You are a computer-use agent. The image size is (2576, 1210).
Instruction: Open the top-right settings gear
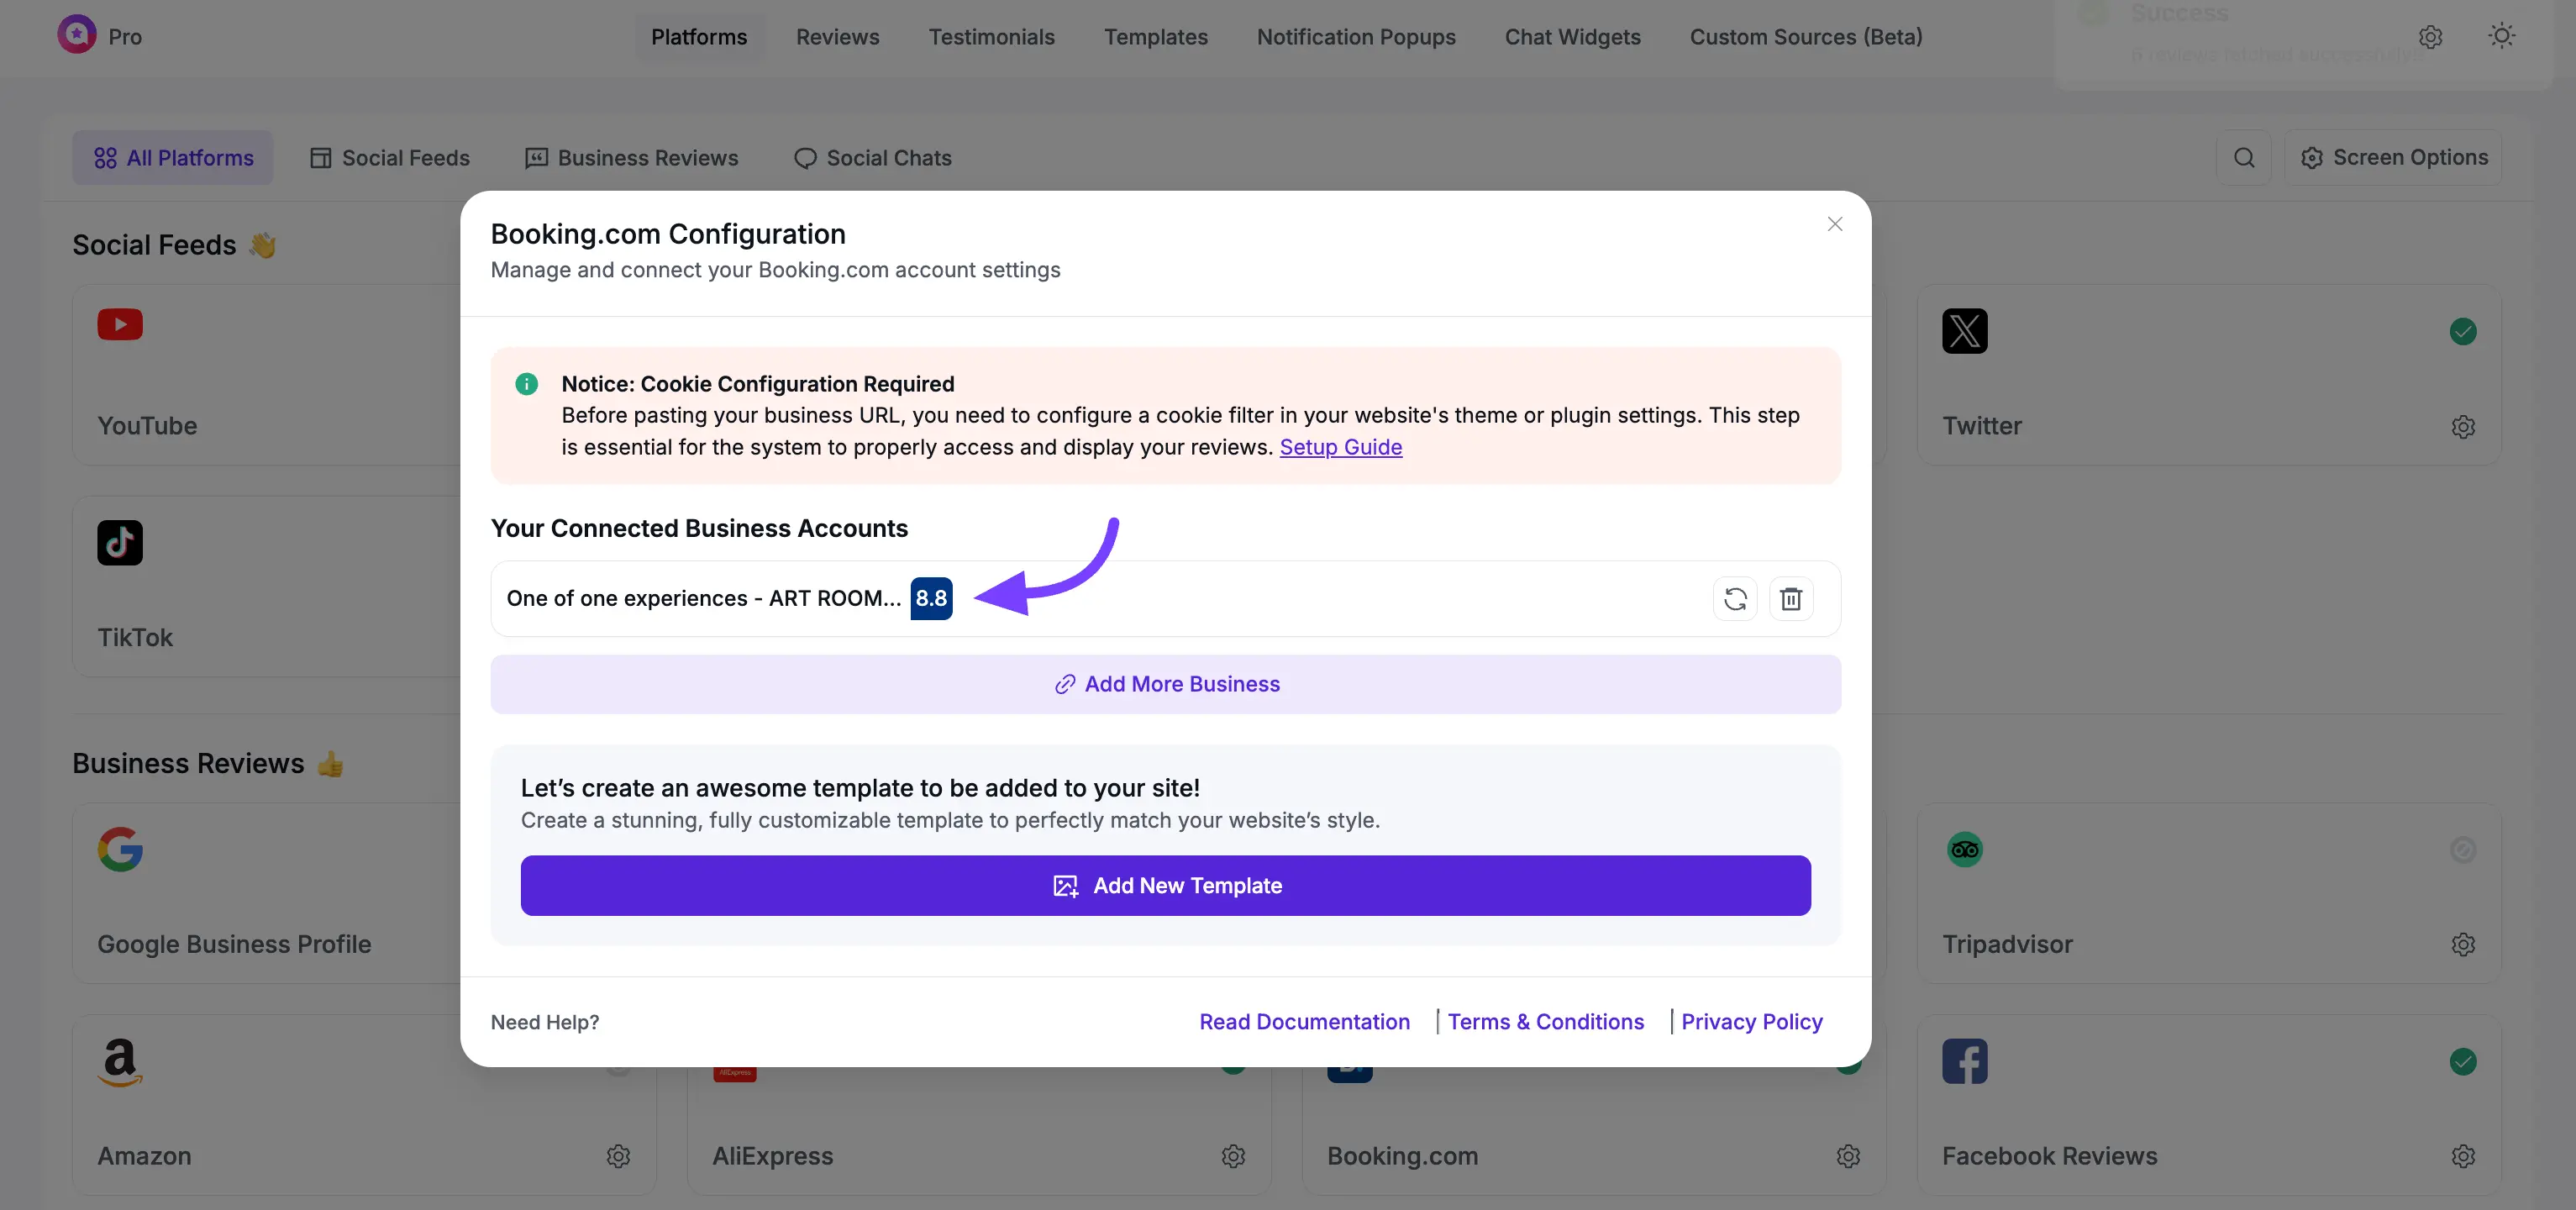2430,37
